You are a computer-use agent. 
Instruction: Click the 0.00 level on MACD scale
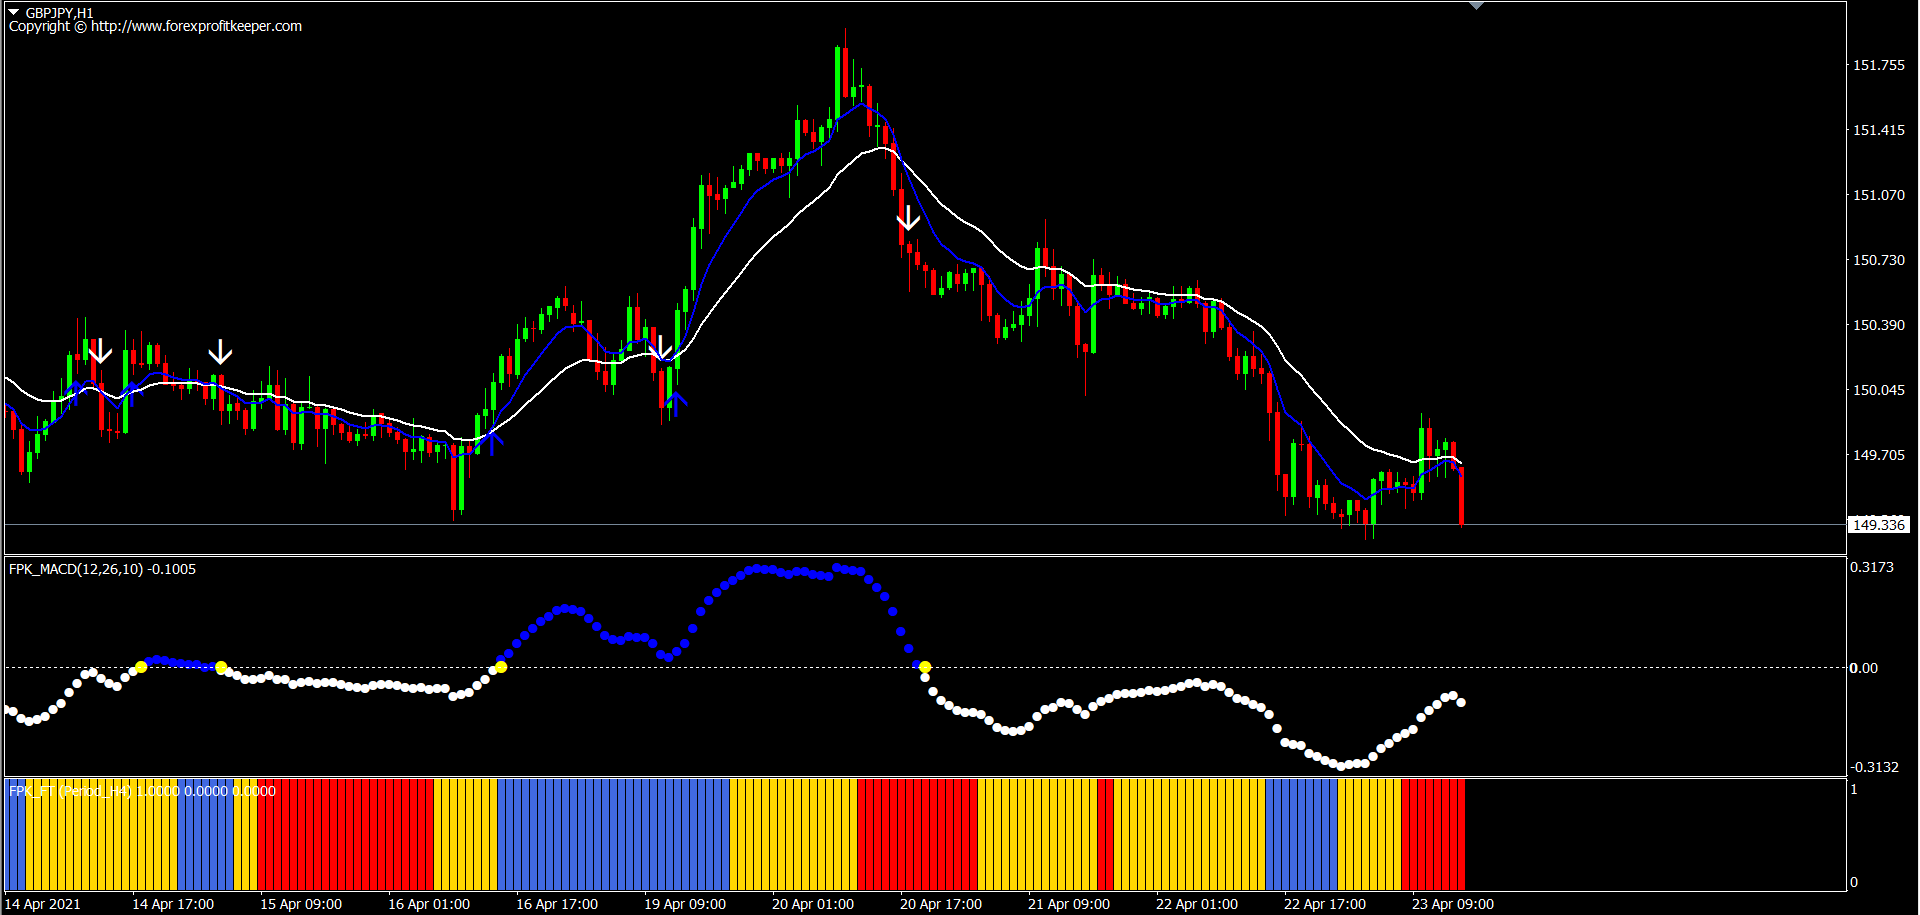pyautogui.click(x=1863, y=668)
